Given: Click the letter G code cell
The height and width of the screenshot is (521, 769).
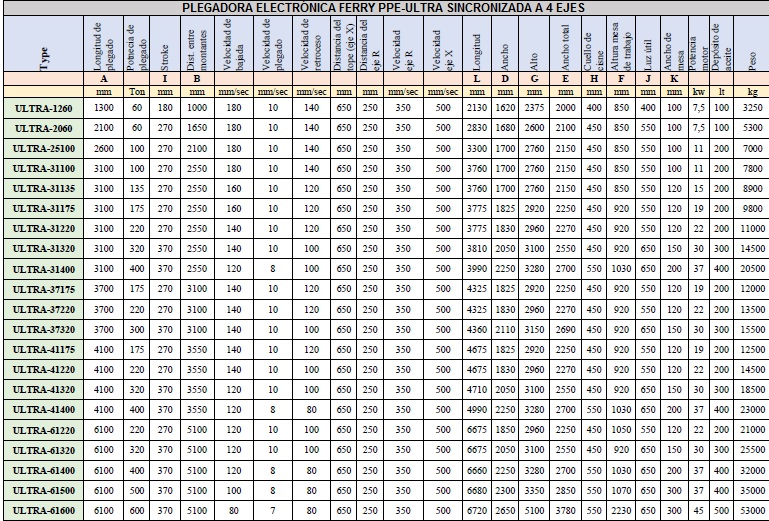Looking at the screenshot, I should (534, 78).
